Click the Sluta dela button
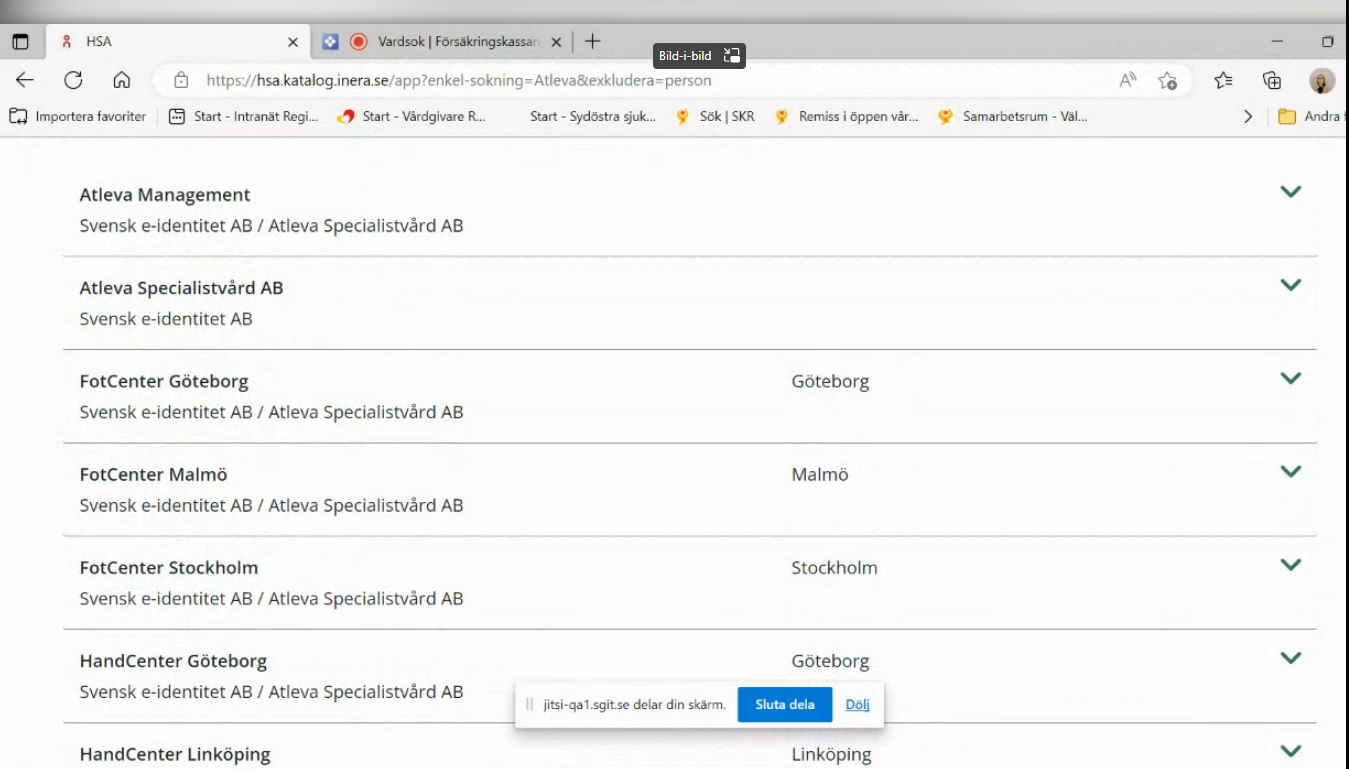Image resolution: width=1349 pixels, height=769 pixels. [784, 704]
